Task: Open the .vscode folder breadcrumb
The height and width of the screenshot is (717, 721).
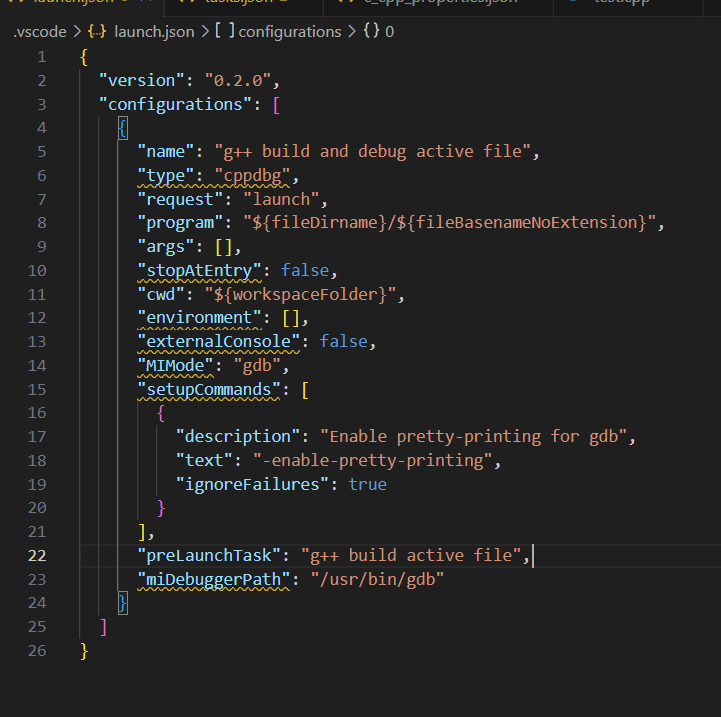Action: click(x=40, y=31)
